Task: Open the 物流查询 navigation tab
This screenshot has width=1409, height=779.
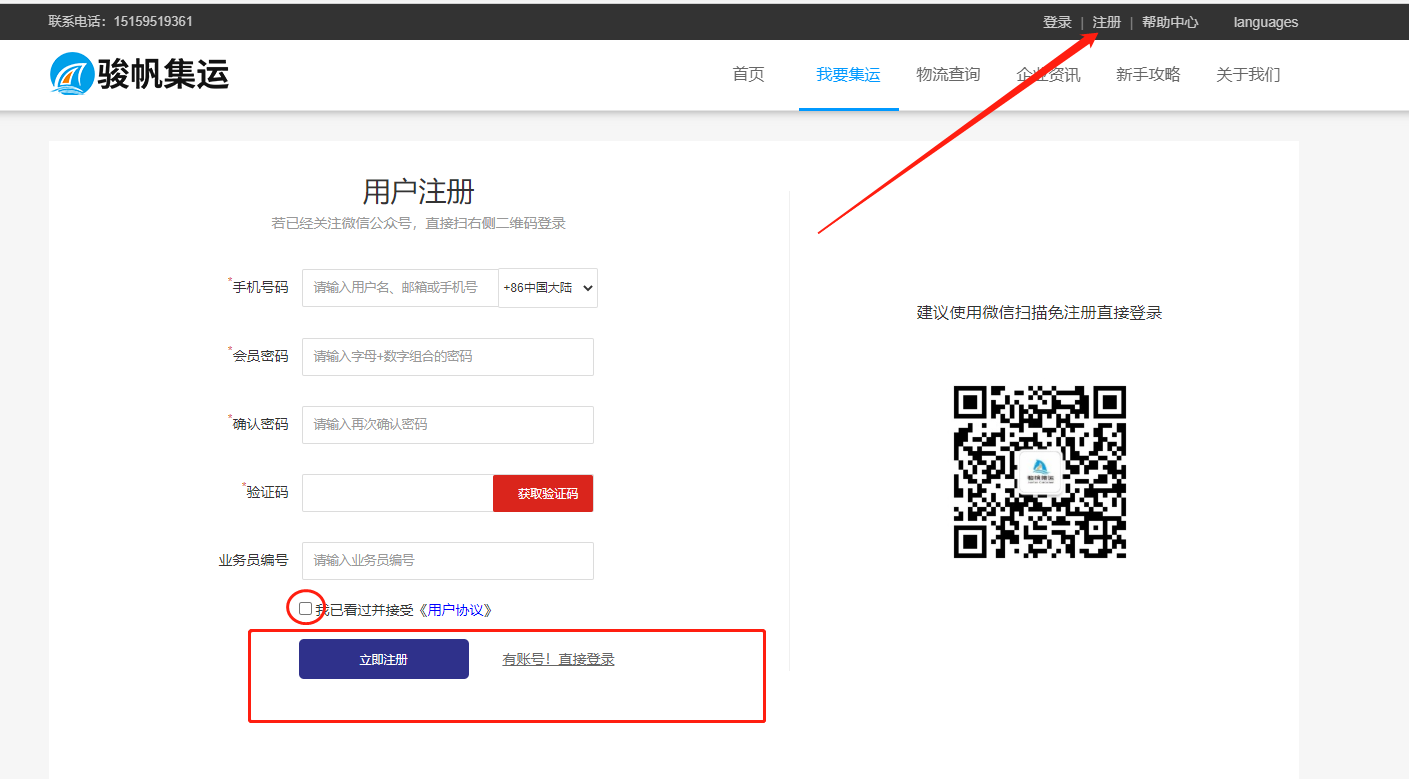Action: 948,75
